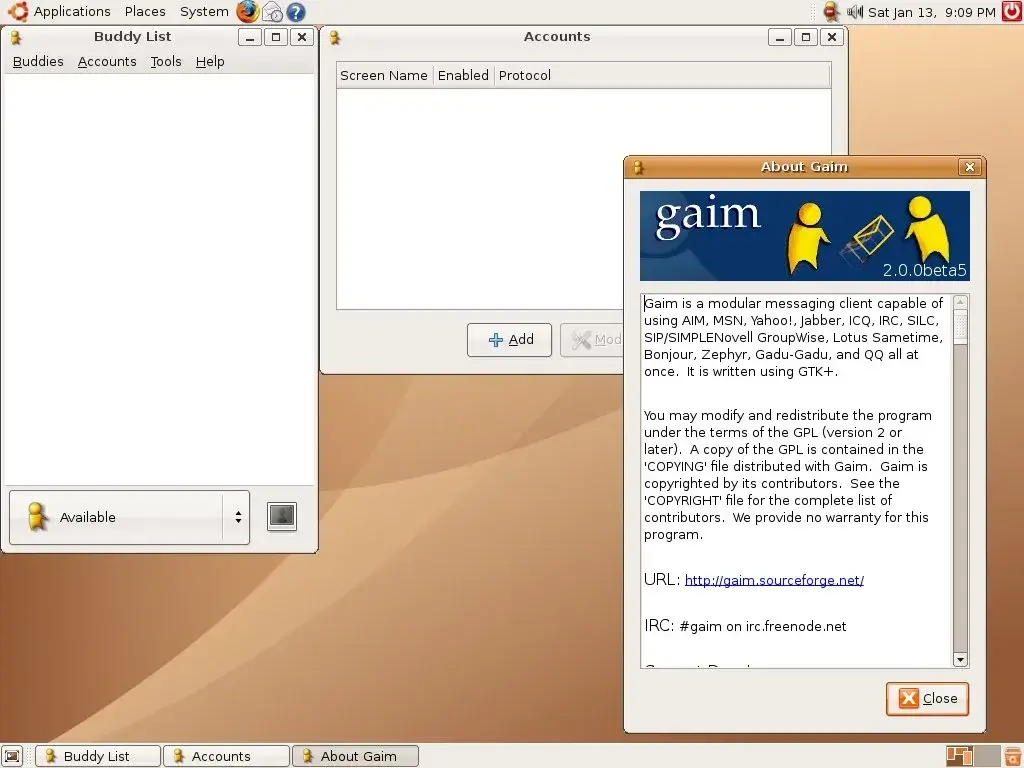The height and width of the screenshot is (768, 1024).
Task: Open the Tools menu in Buddy List
Action: pyautogui.click(x=166, y=61)
